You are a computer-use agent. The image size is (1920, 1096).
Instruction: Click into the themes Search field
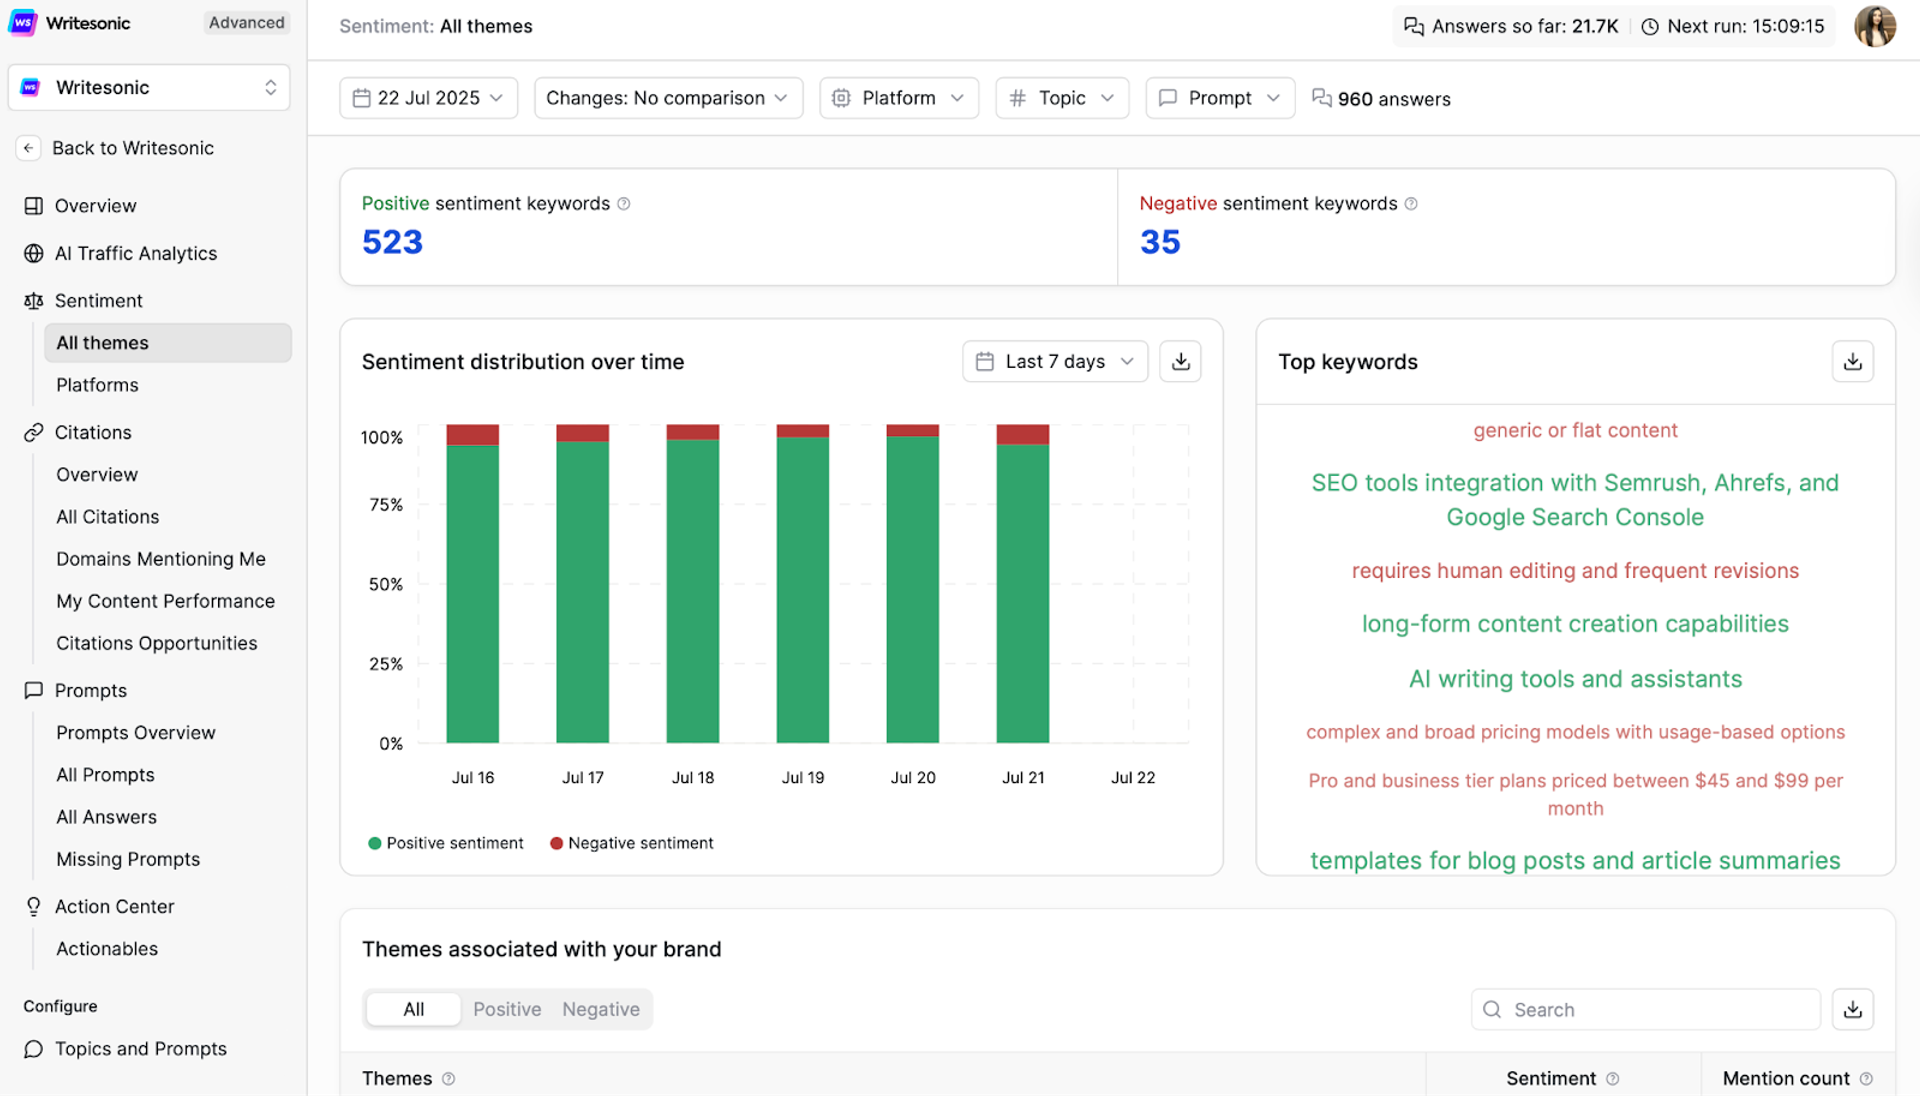click(1645, 1010)
